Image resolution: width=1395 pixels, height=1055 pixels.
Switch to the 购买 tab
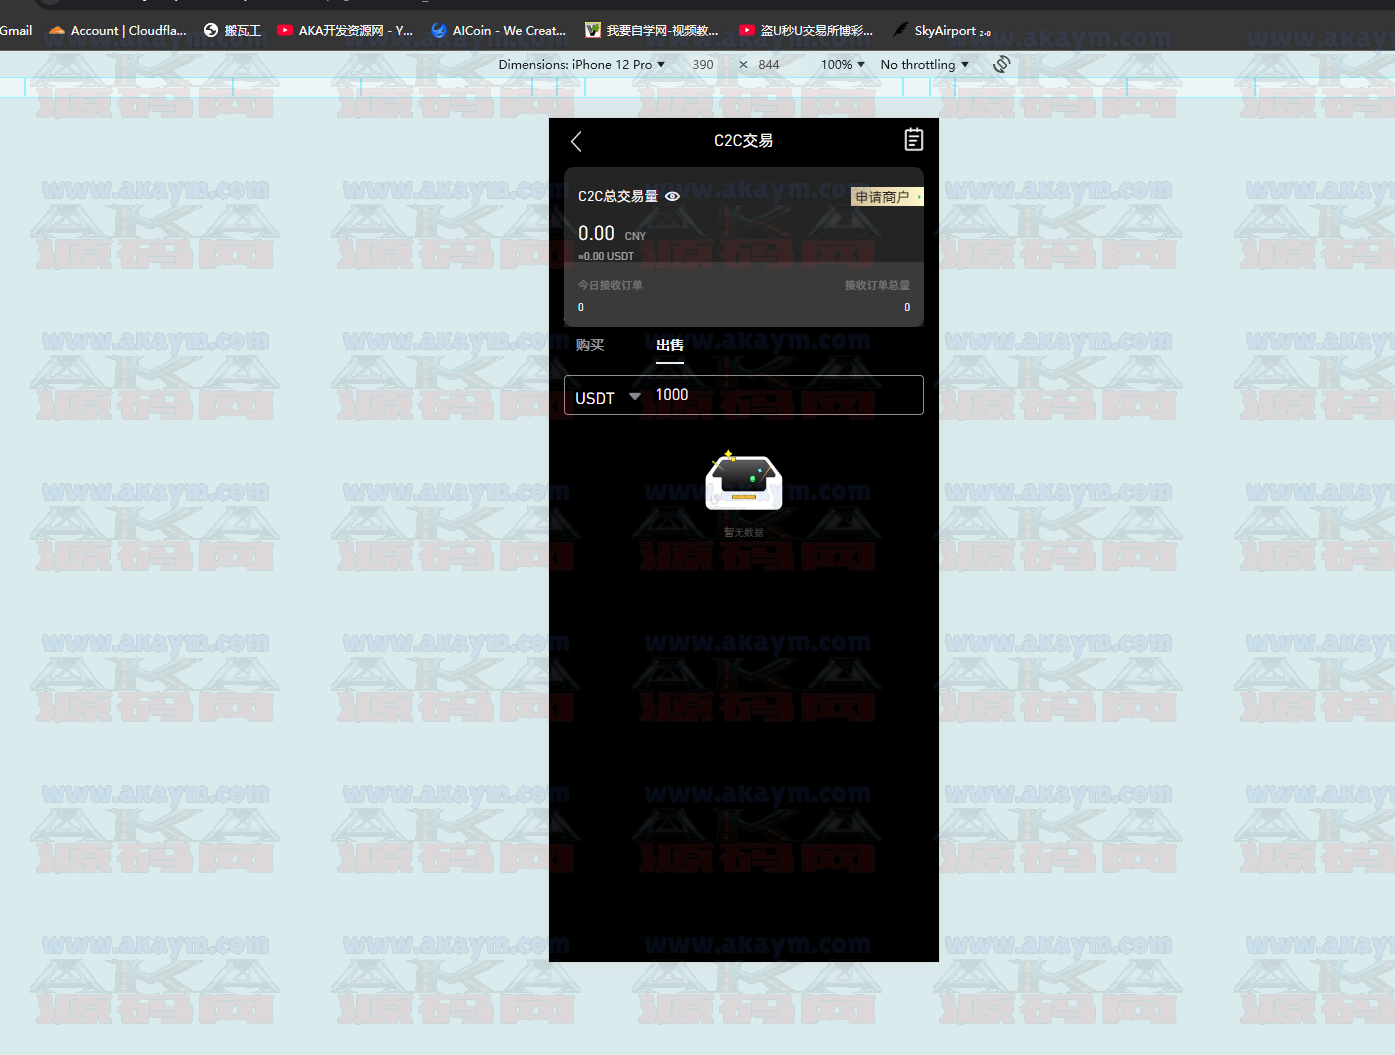[590, 345]
